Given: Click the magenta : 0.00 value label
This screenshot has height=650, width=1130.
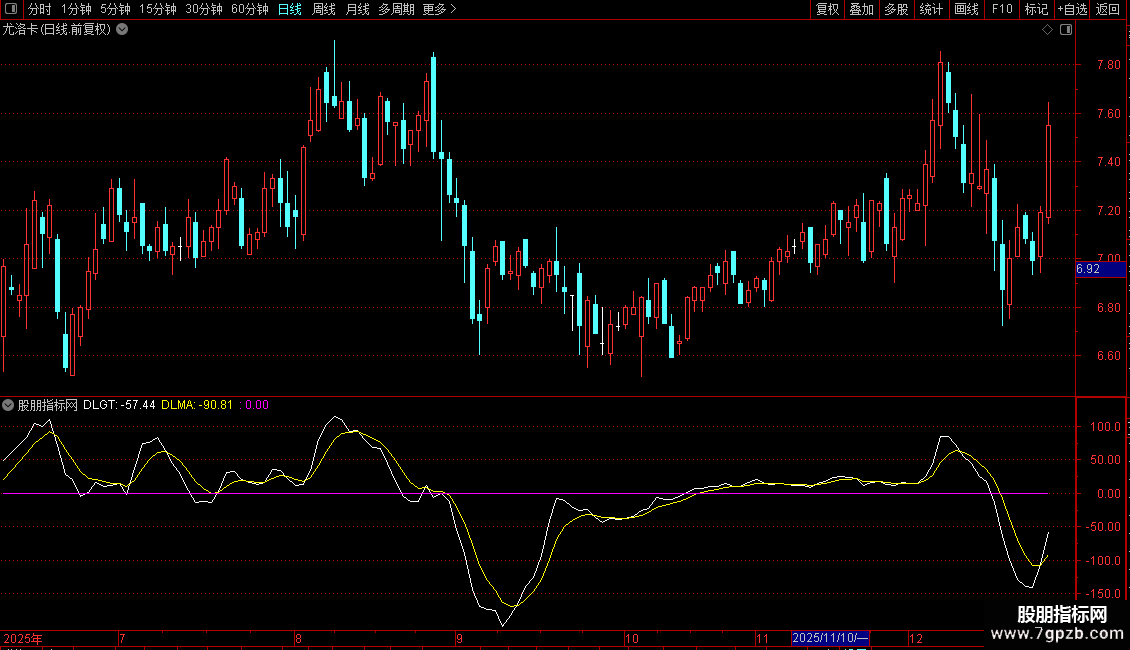Looking at the screenshot, I should [x=254, y=405].
